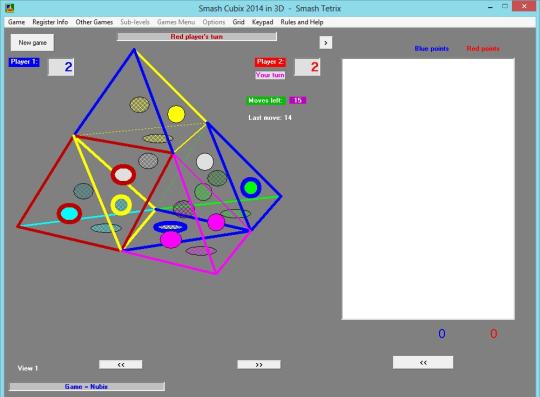This screenshot has width=540, height=397.
Task: Click the << button below the points panel
Action: pyautogui.click(x=423, y=362)
